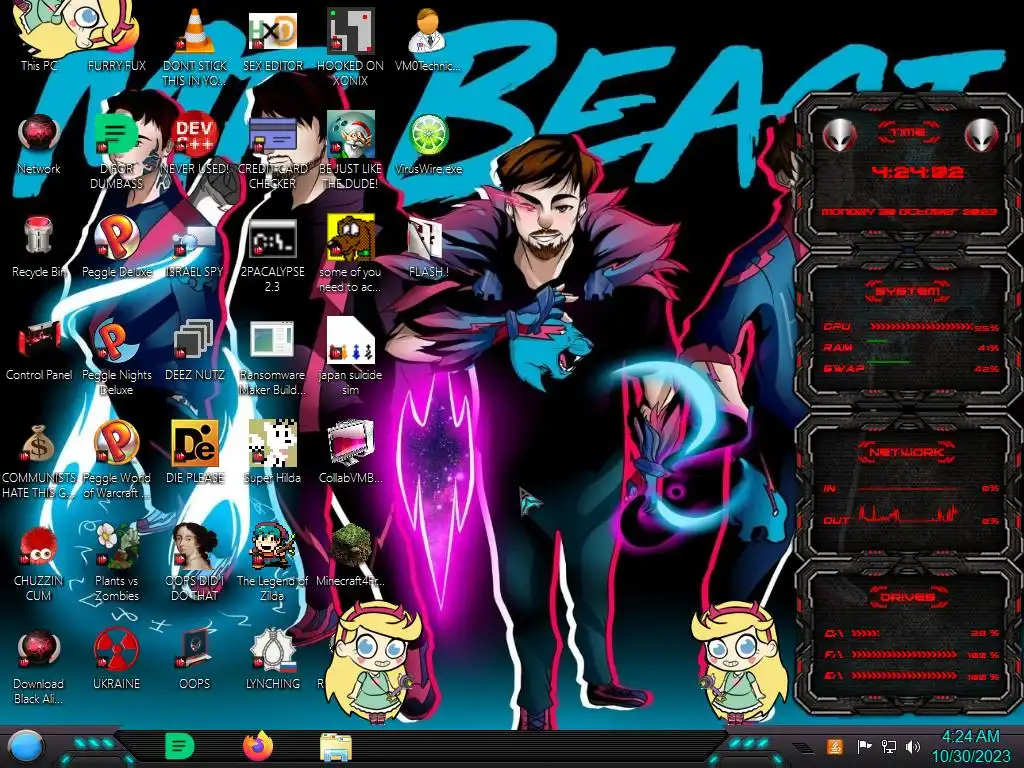Click the network IN traffic line
This screenshot has height=768, width=1024.
pyautogui.click(x=908, y=488)
